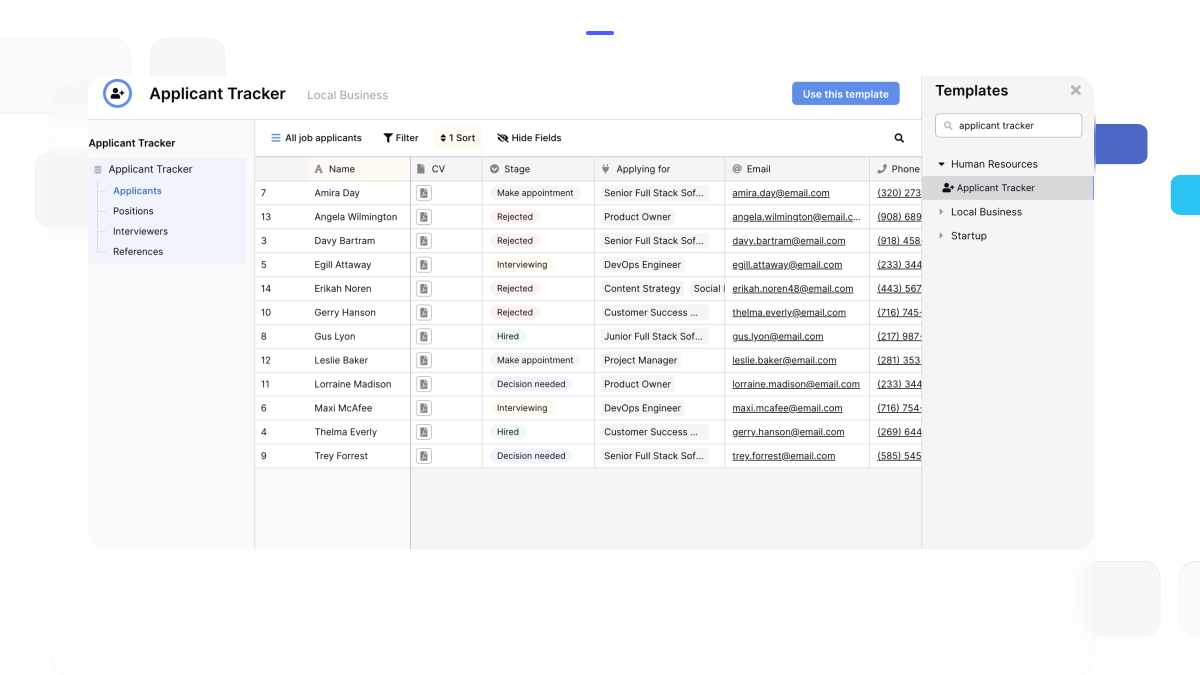
Task: Close the Templates panel
Action: point(1075,91)
